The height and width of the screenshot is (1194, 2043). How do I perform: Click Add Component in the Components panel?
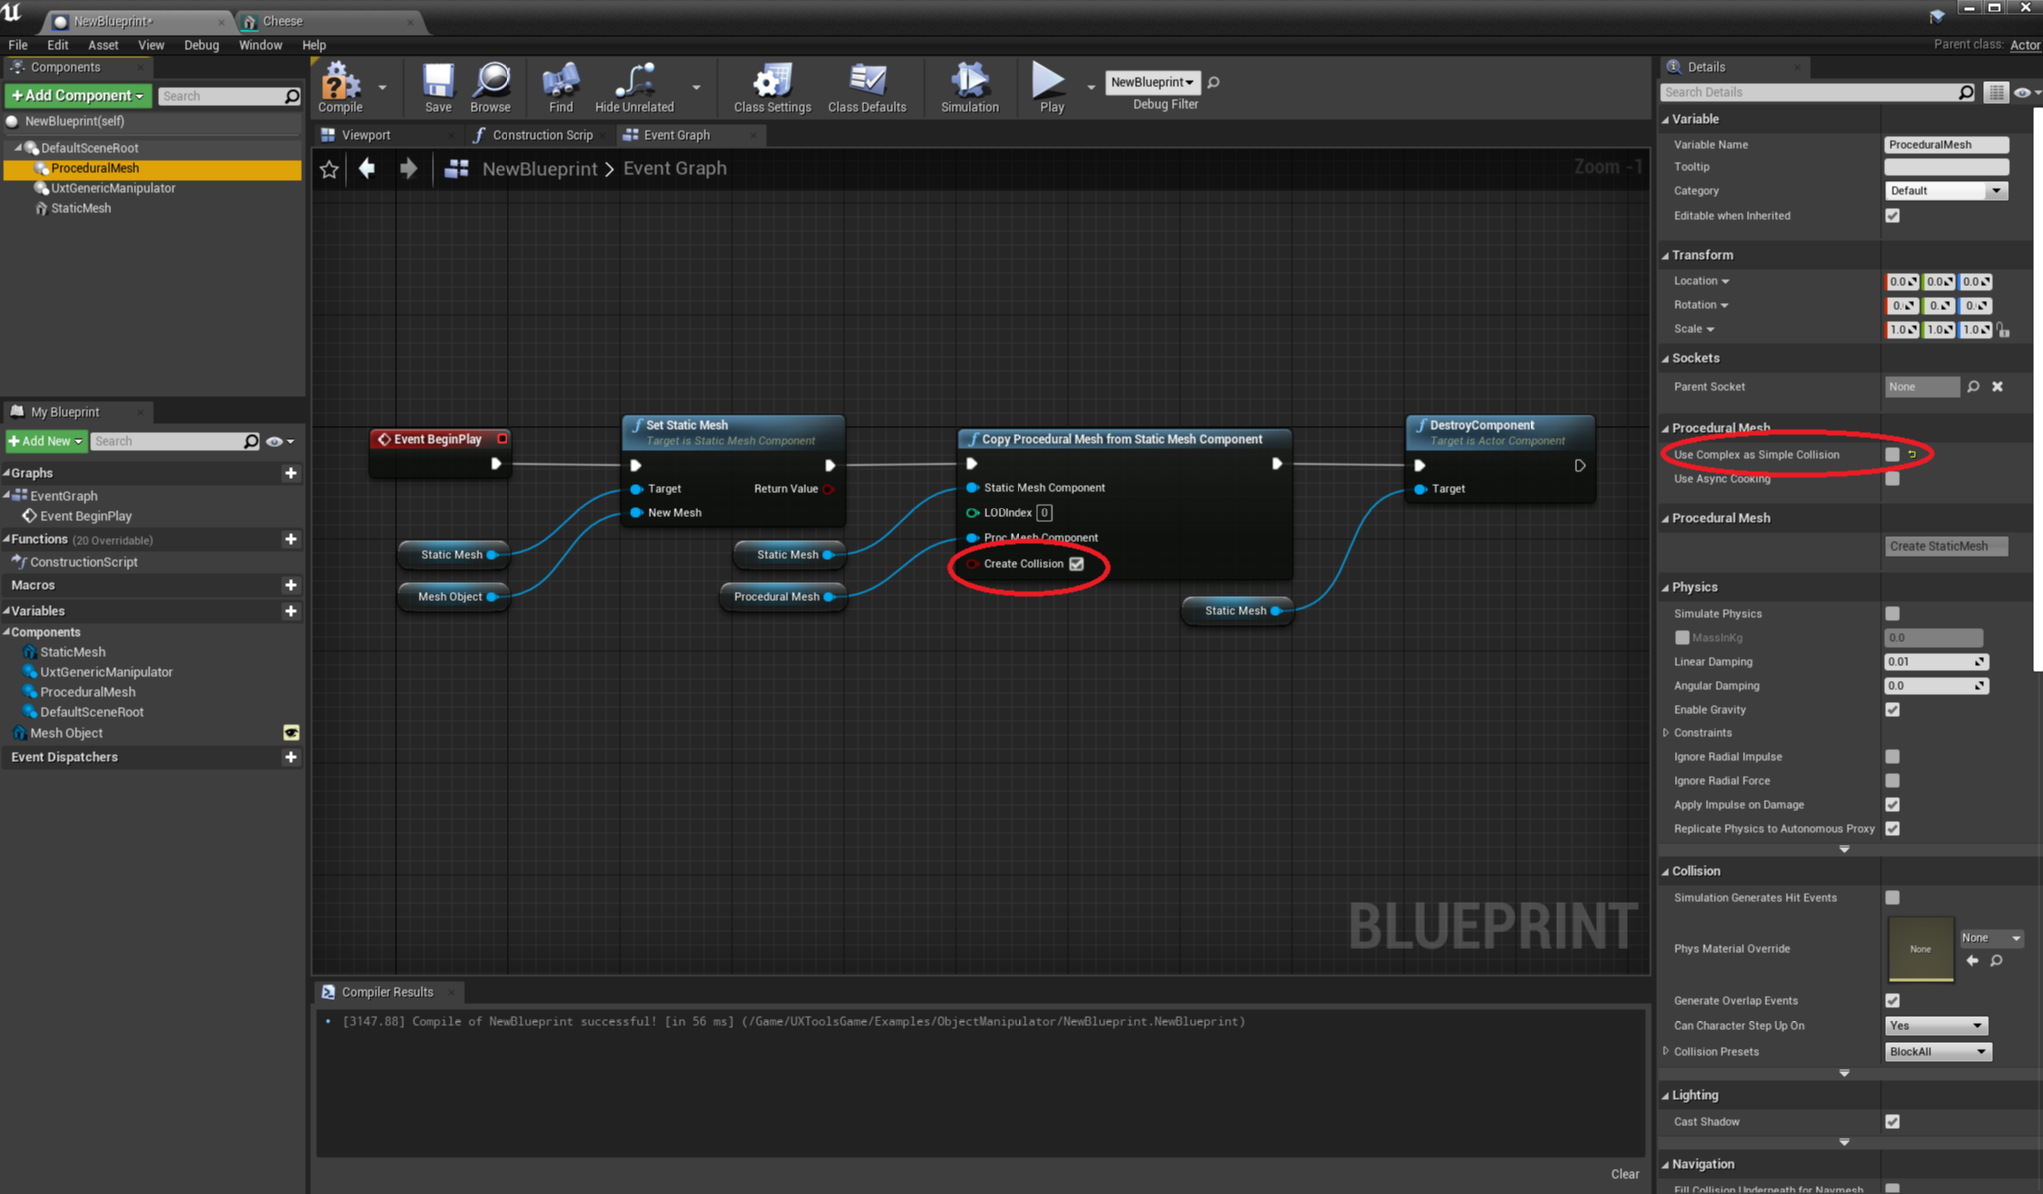(x=77, y=95)
